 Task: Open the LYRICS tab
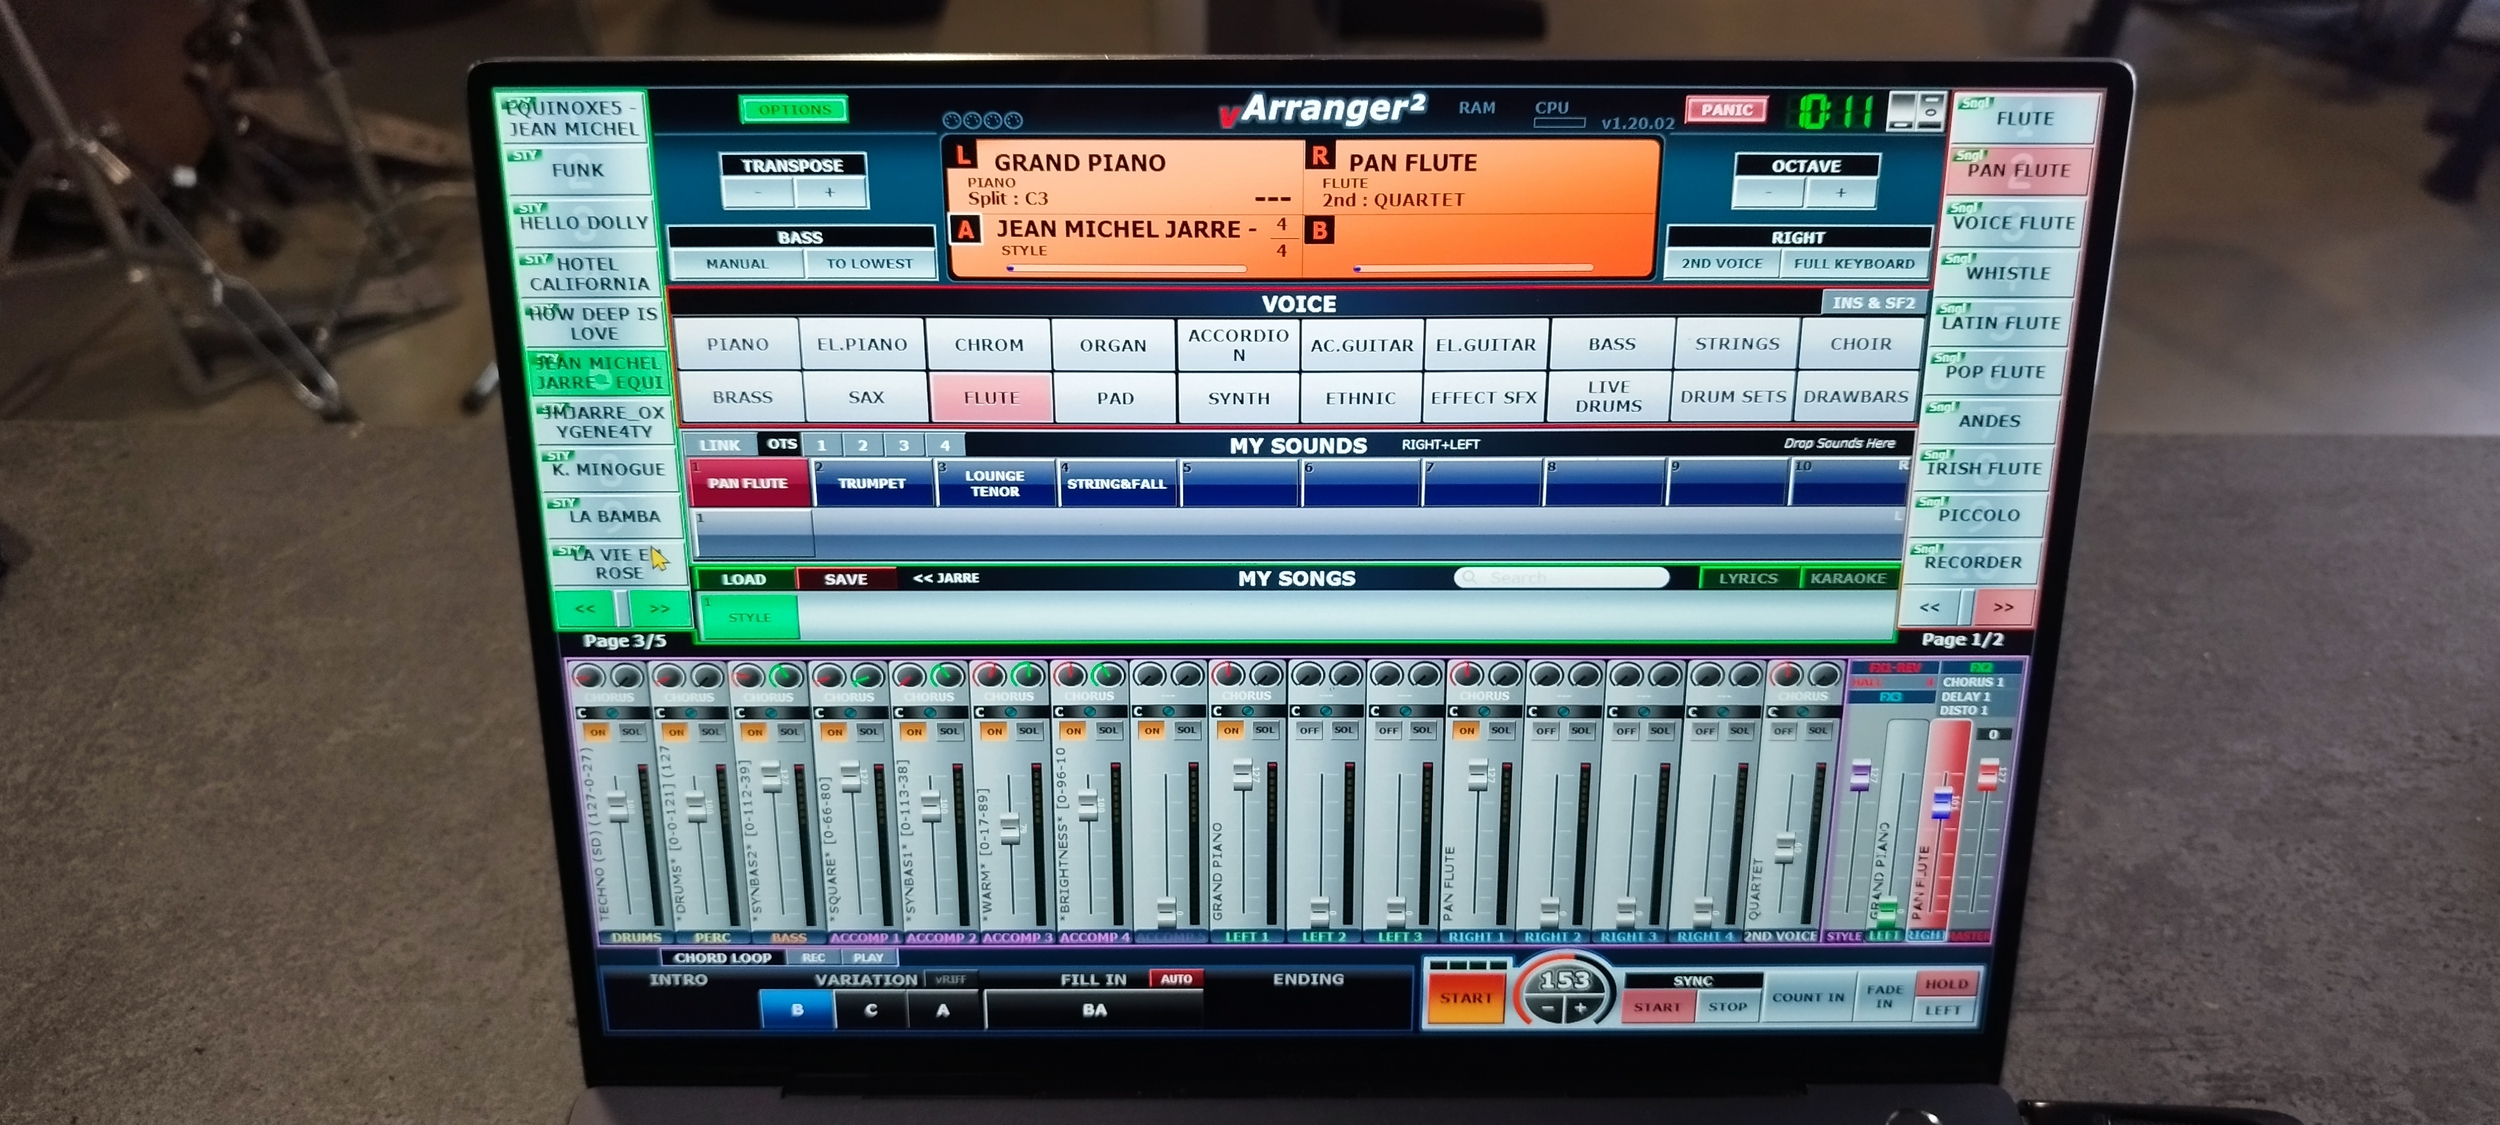pos(1748,578)
